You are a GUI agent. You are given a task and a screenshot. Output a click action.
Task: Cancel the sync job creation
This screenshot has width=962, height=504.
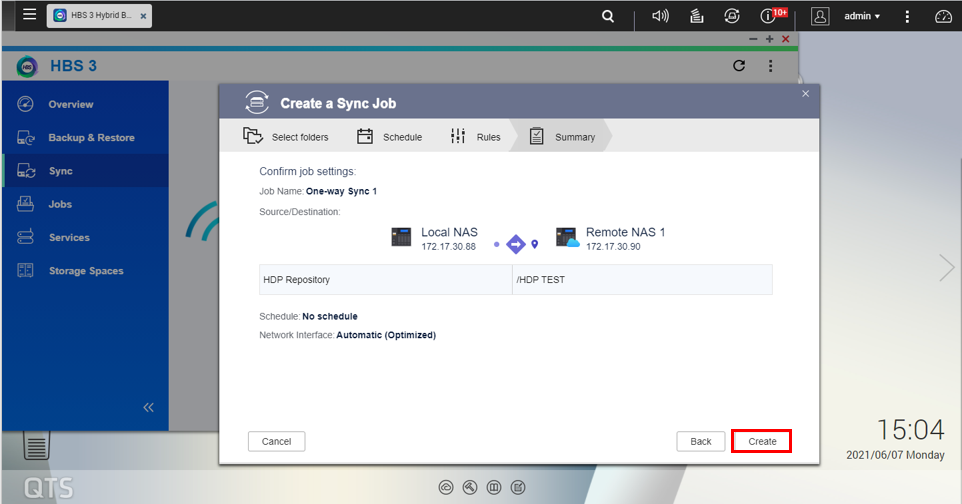(x=276, y=441)
